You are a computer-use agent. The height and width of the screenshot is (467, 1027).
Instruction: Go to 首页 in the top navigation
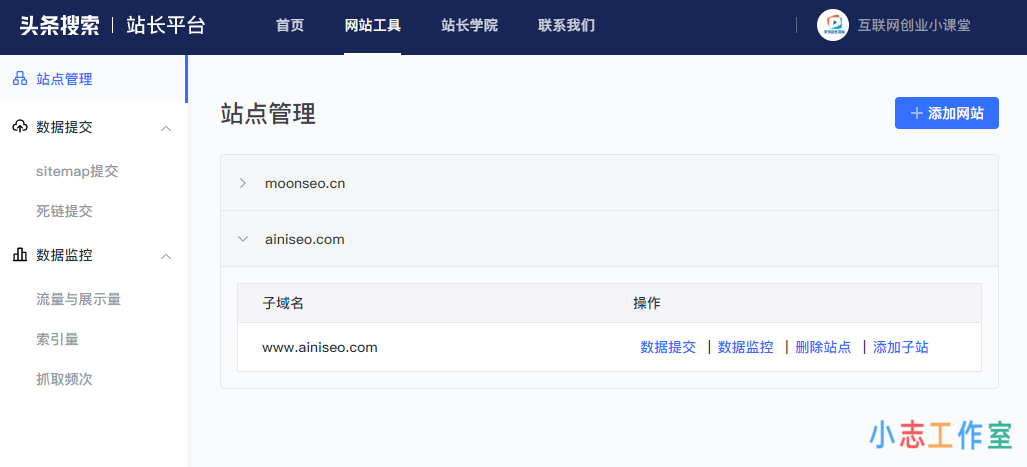290,26
